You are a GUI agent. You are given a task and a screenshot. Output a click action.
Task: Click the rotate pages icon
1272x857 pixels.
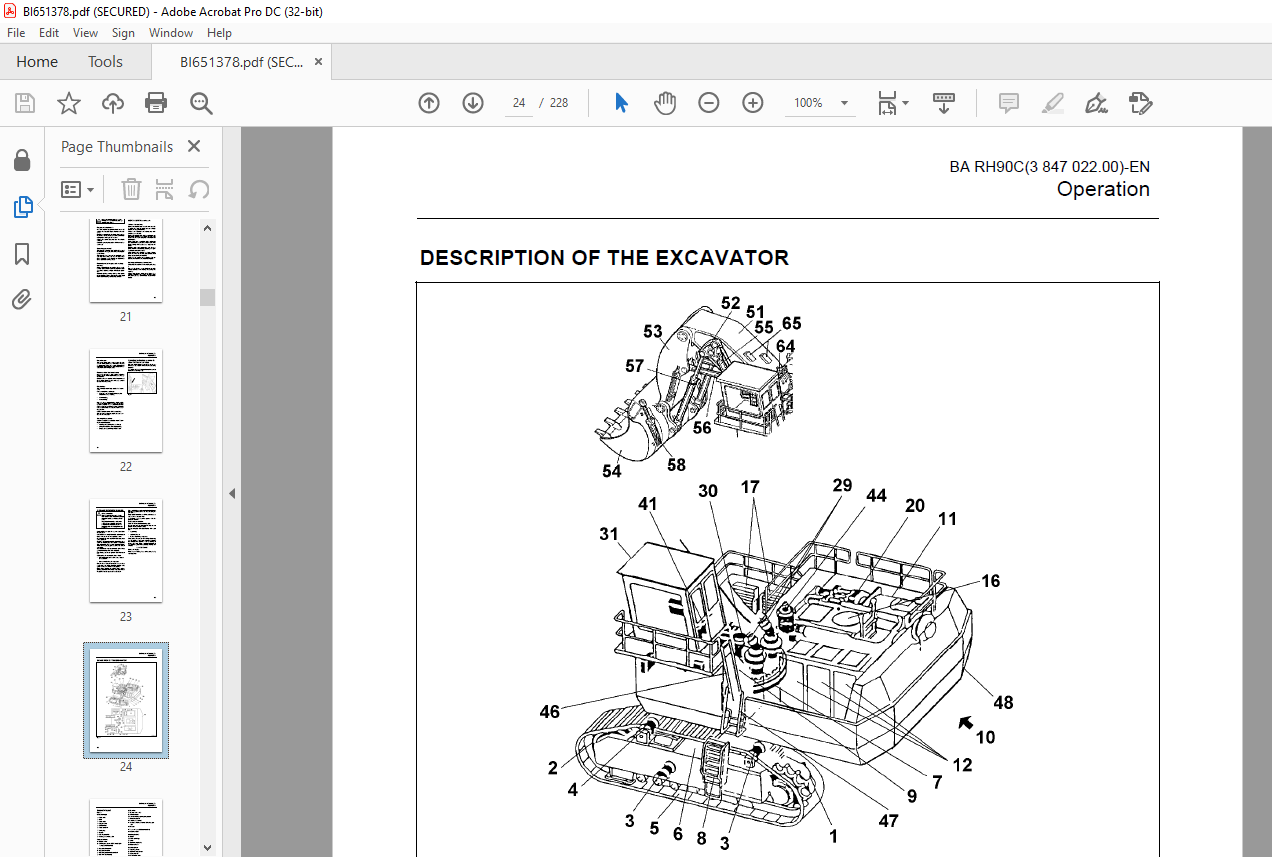pos(199,189)
